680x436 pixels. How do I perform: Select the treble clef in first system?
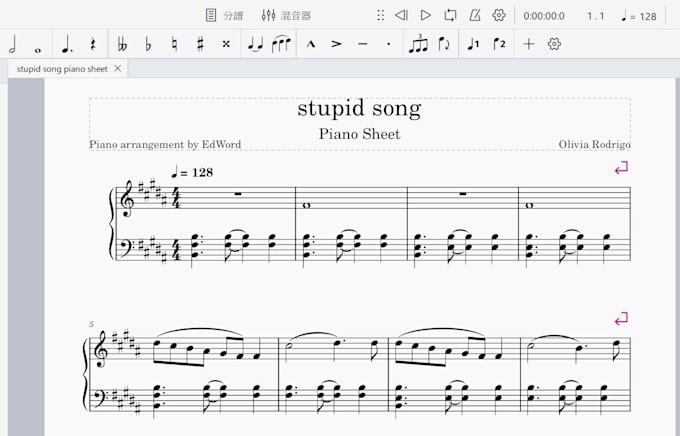click(128, 198)
